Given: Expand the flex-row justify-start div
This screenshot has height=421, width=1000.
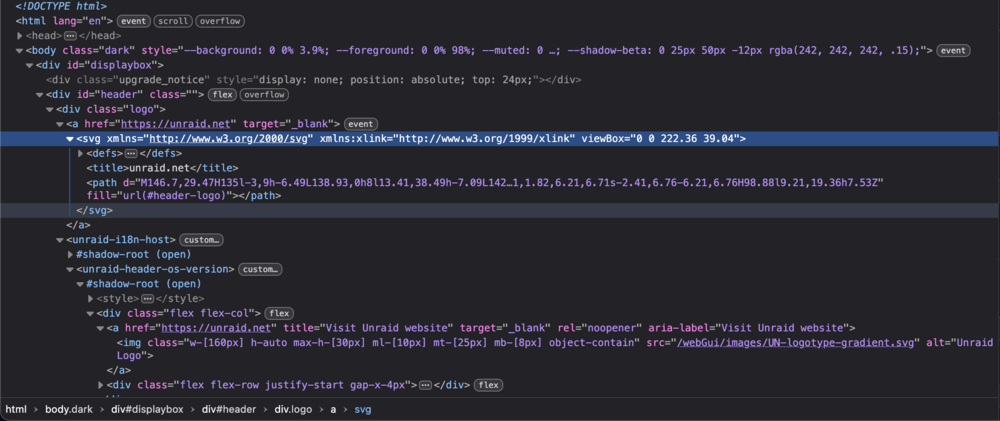Looking at the screenshot, I should tap(101, 385).
